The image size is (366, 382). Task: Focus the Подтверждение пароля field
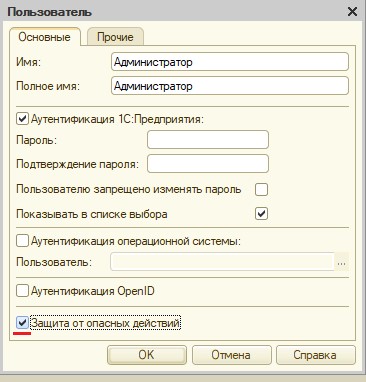coord(208,164)
